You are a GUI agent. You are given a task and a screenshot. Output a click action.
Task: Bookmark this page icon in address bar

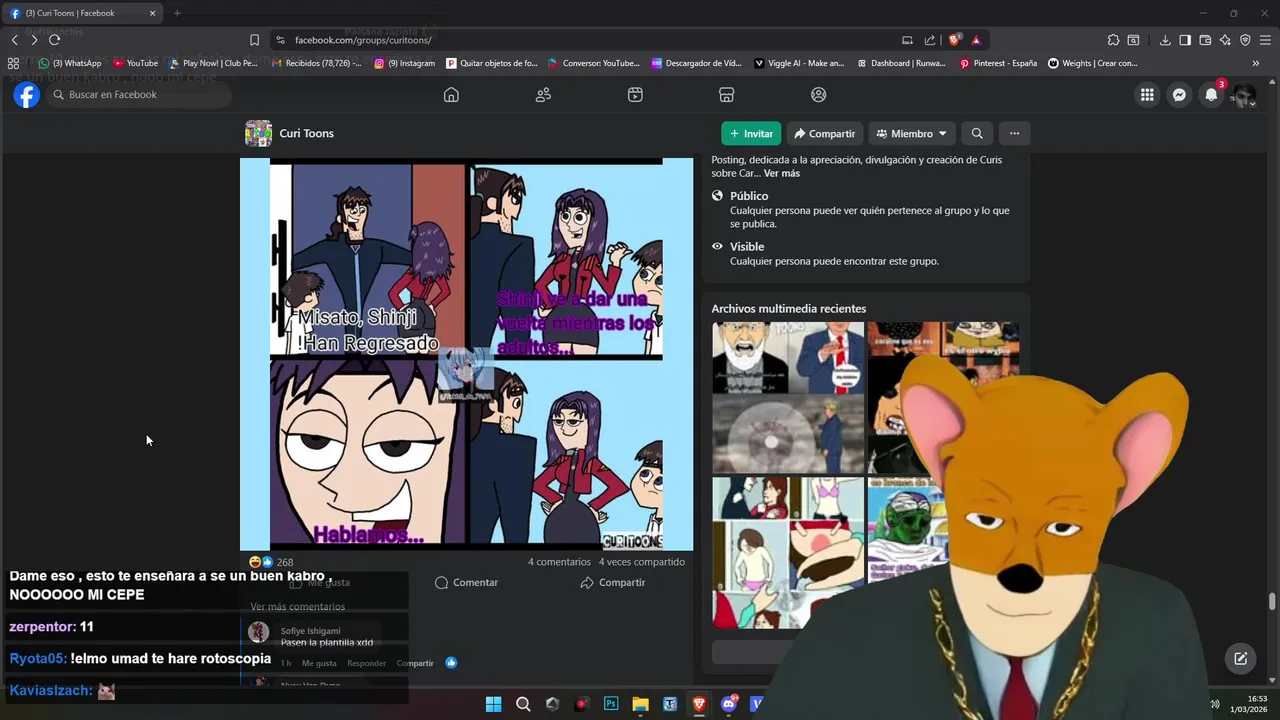tap(254, 40)
